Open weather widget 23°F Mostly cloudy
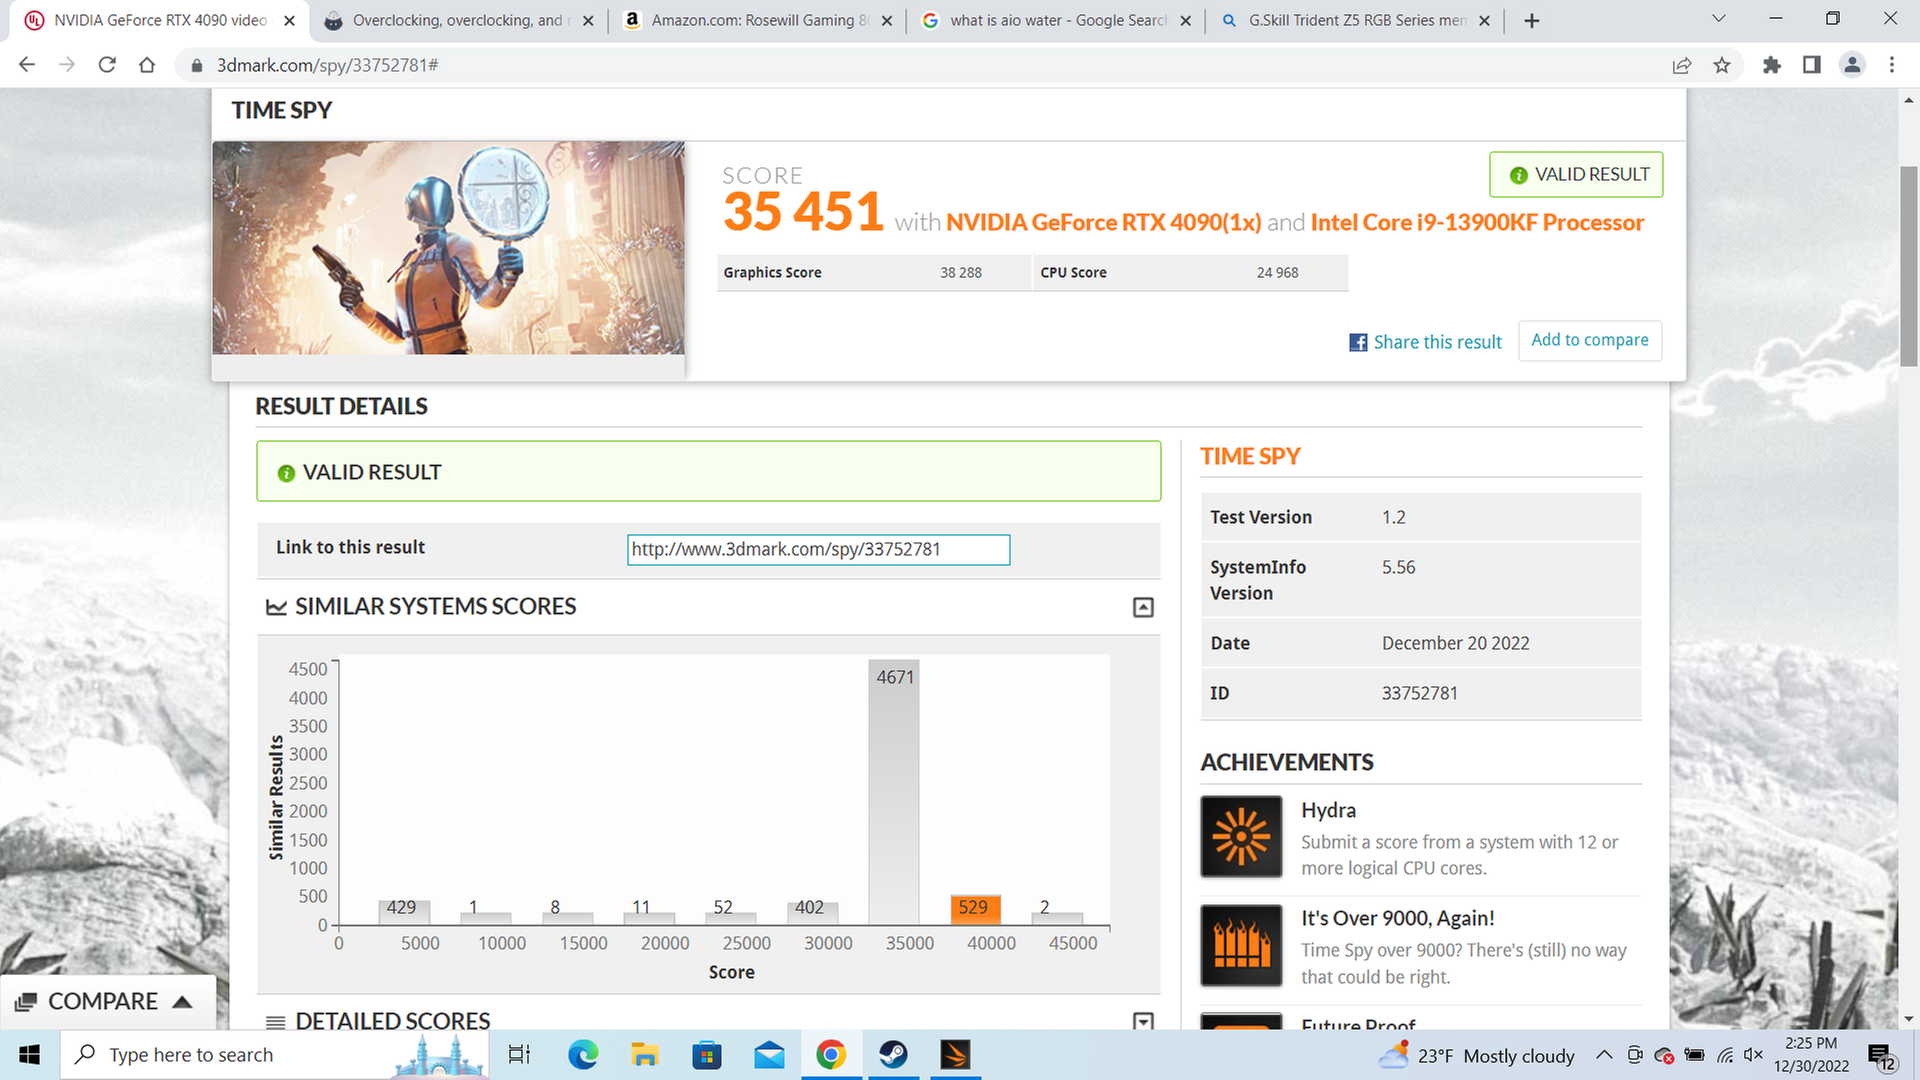This screenshot has height=1080, width=1920. 1476,1056
